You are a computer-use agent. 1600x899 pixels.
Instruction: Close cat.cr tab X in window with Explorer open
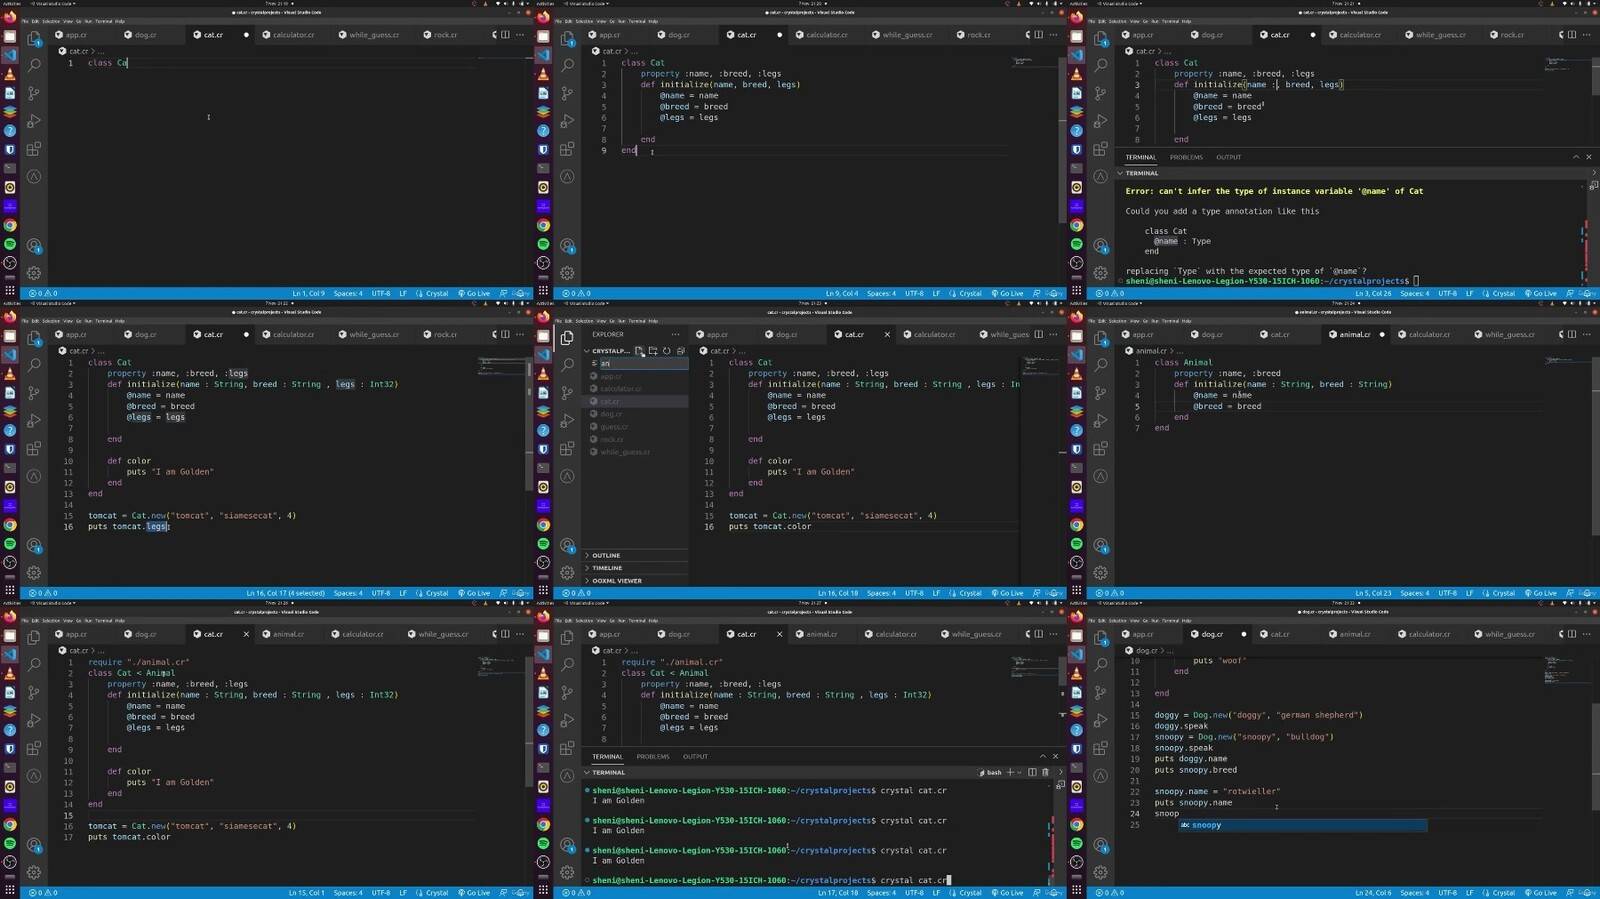coord(887,334)
